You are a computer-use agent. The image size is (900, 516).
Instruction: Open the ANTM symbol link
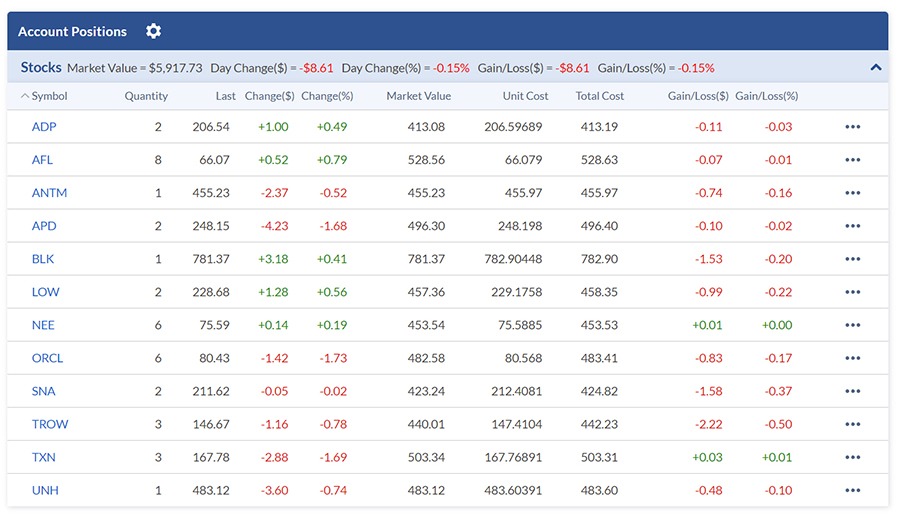pyautogui.click(x=49, y=193)
